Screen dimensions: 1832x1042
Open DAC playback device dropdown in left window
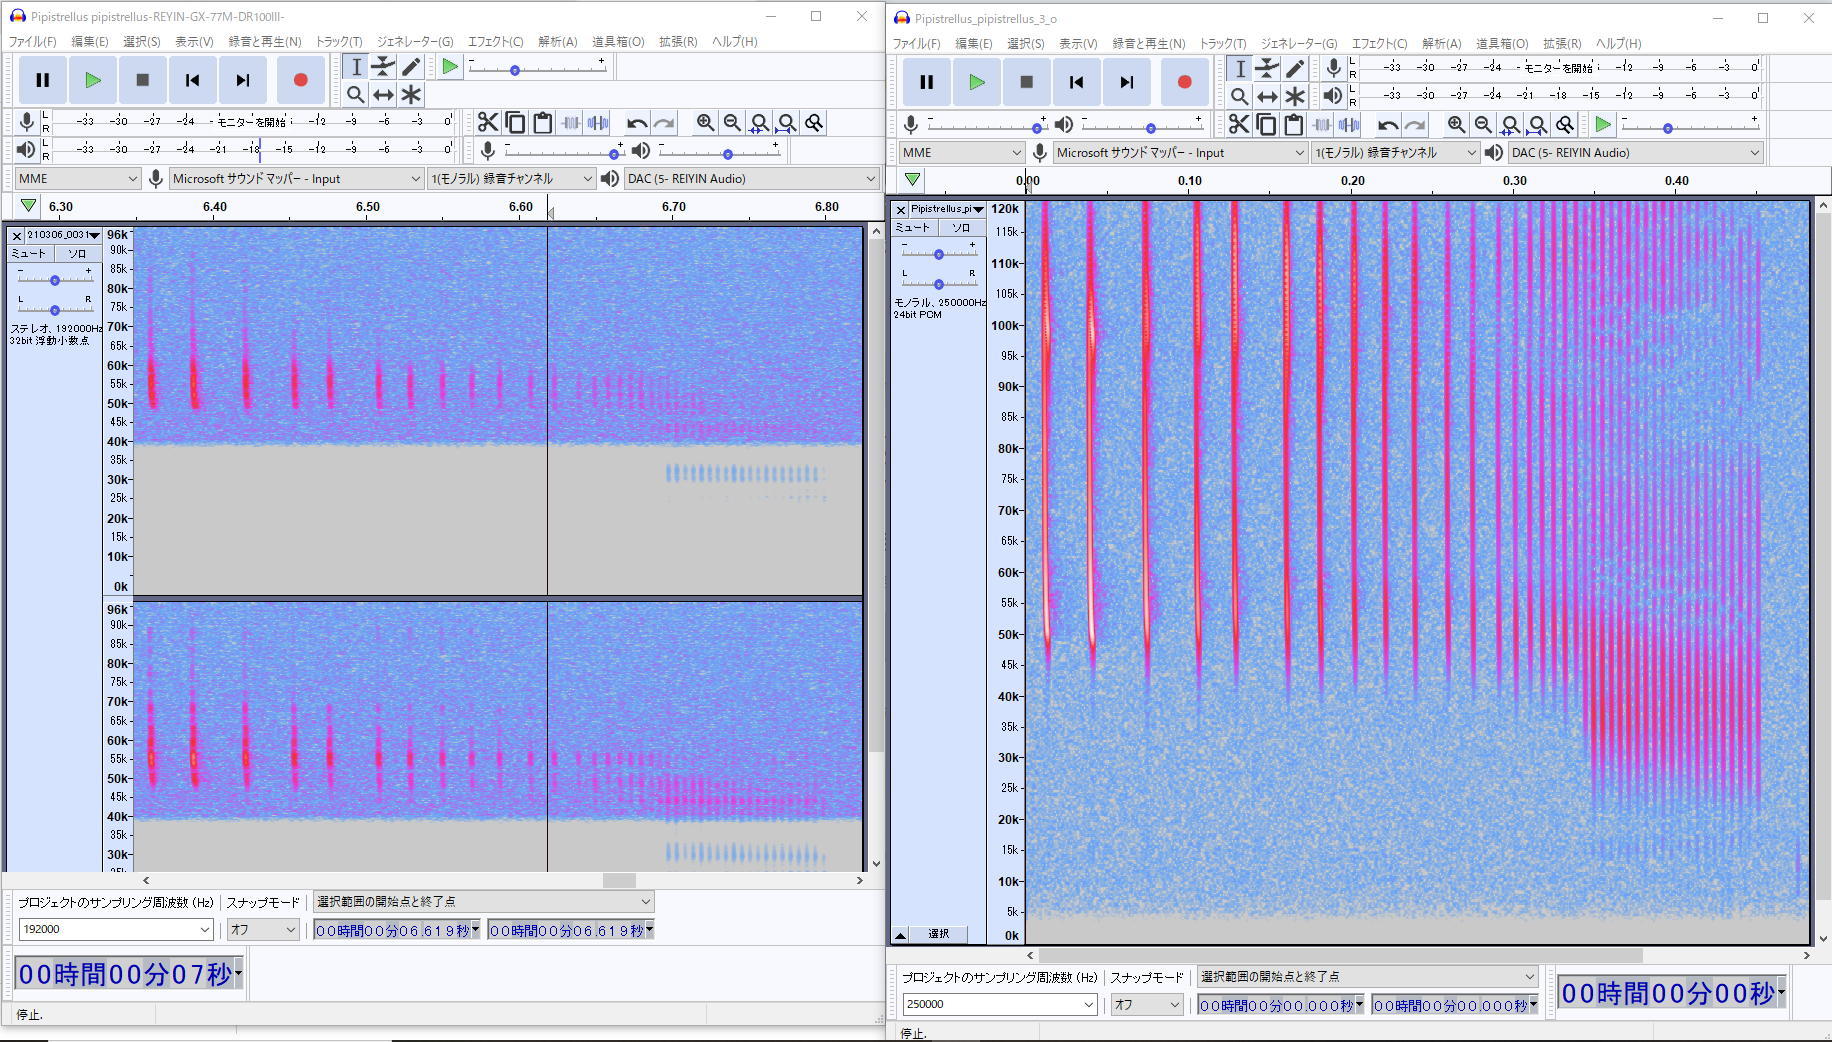pyautogui.click(x=751, y=178)
